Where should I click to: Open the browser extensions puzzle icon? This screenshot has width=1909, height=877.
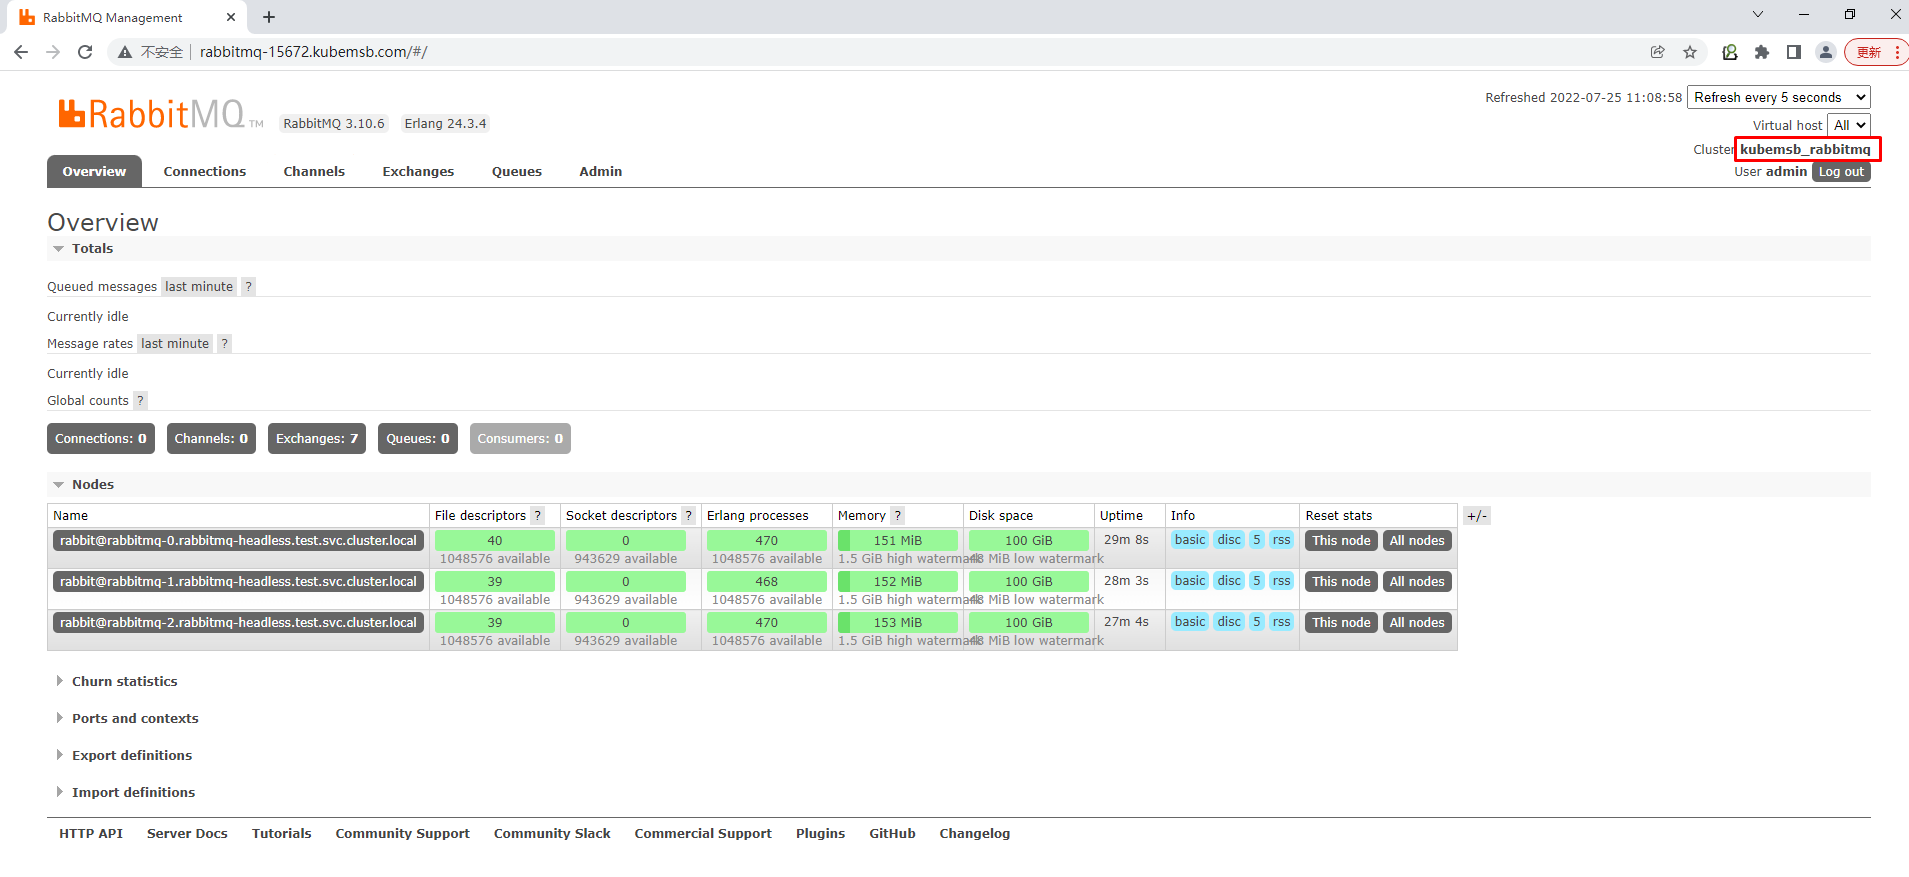pos(1762,52)
